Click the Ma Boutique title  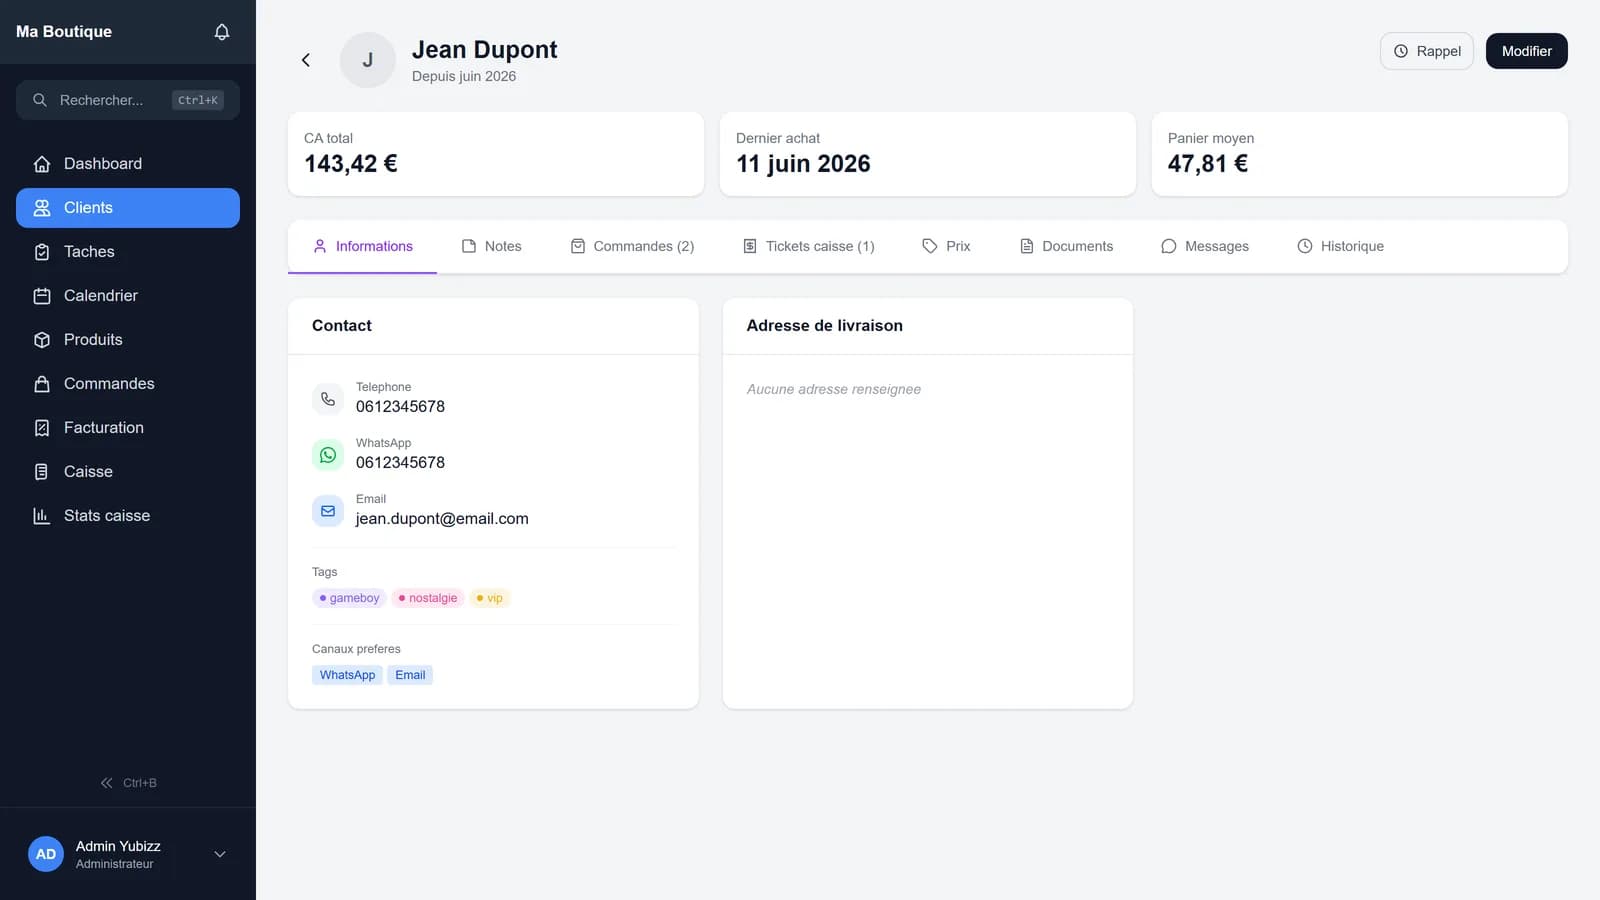coord(64,32)
